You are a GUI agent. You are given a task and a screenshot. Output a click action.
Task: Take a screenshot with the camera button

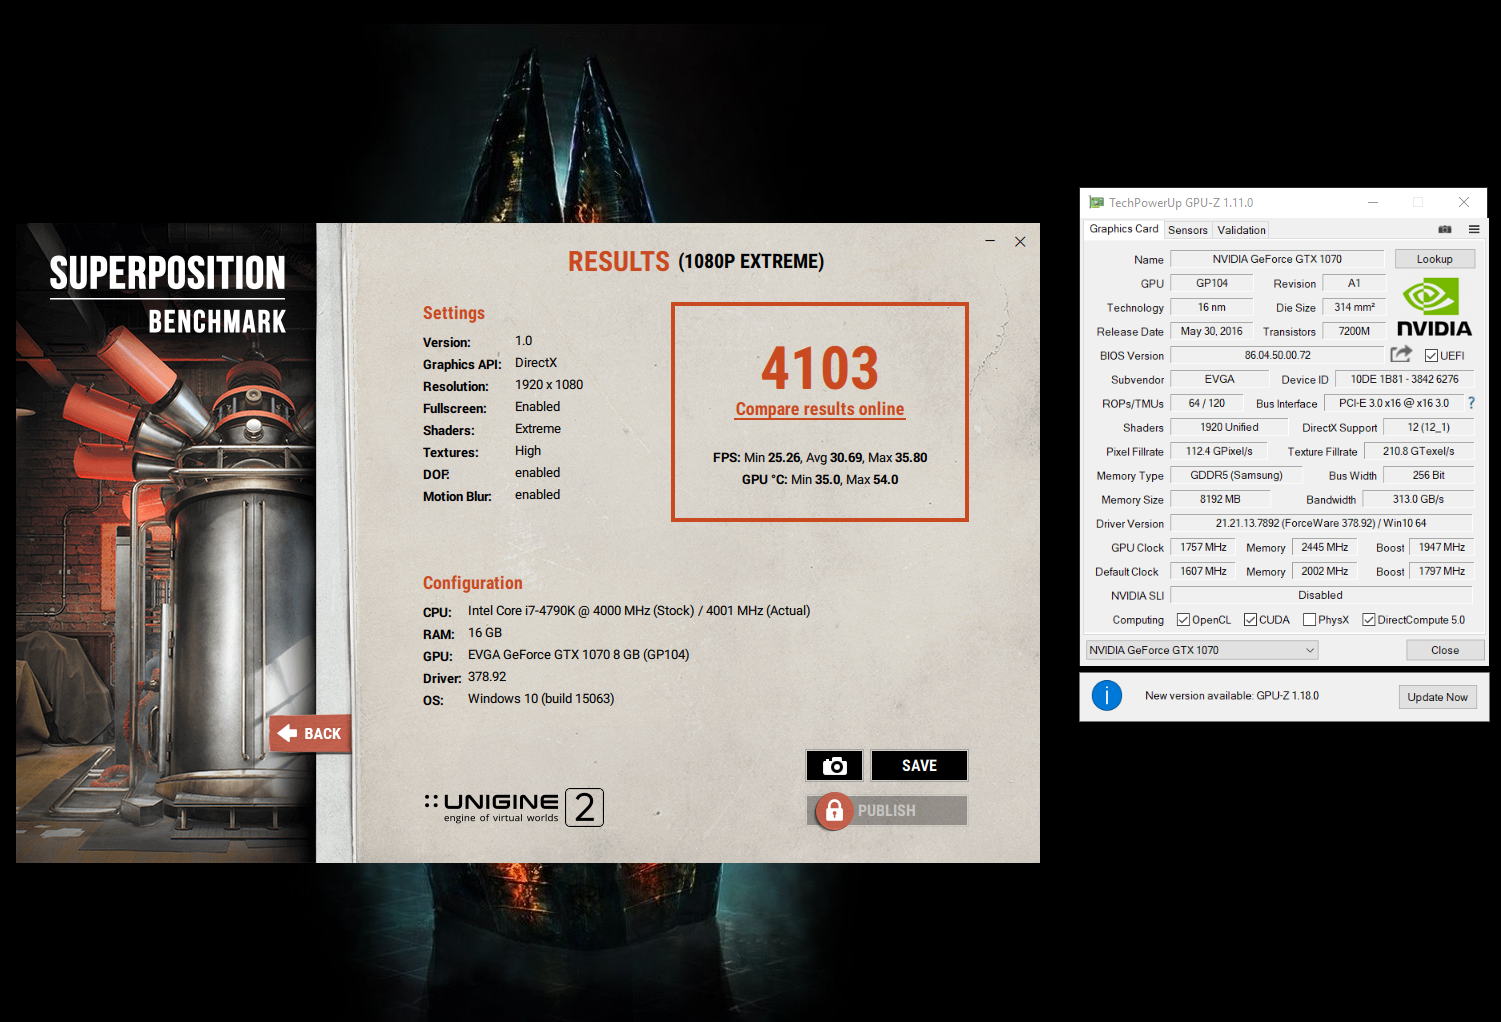[834, 766]
